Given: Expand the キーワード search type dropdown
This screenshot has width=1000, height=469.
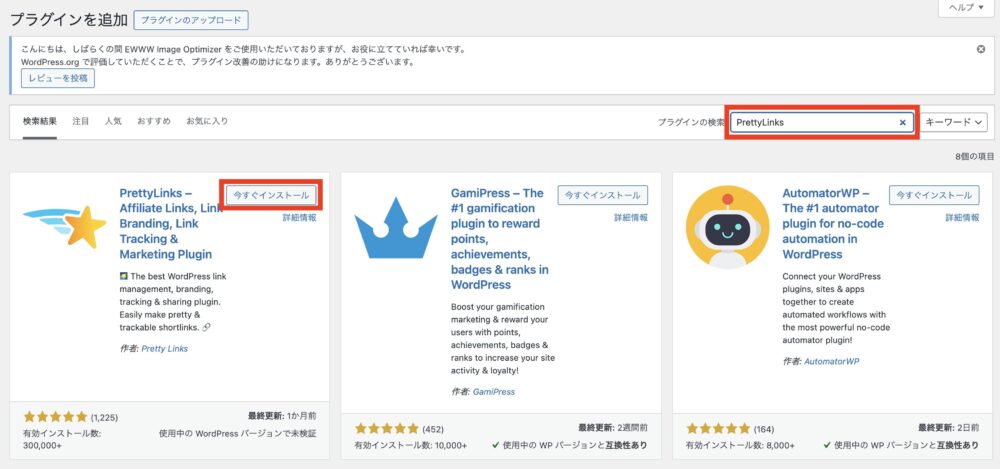Looking at the screenshot, I should click(955, 122).
